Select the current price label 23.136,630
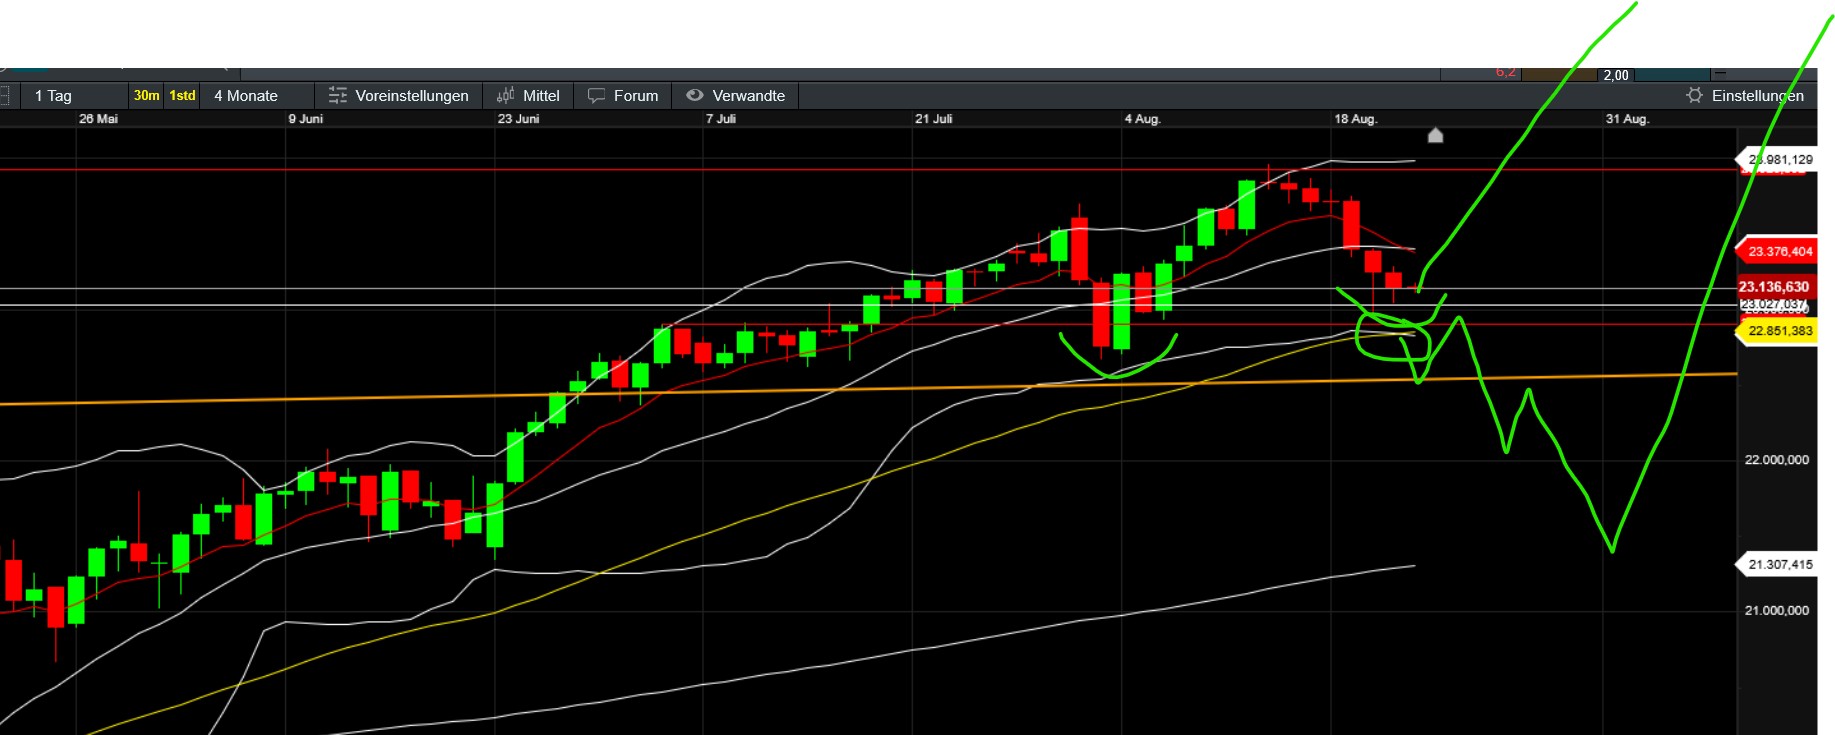Viewport: 1835px width, 735px height. click(x=1776, y=287)
